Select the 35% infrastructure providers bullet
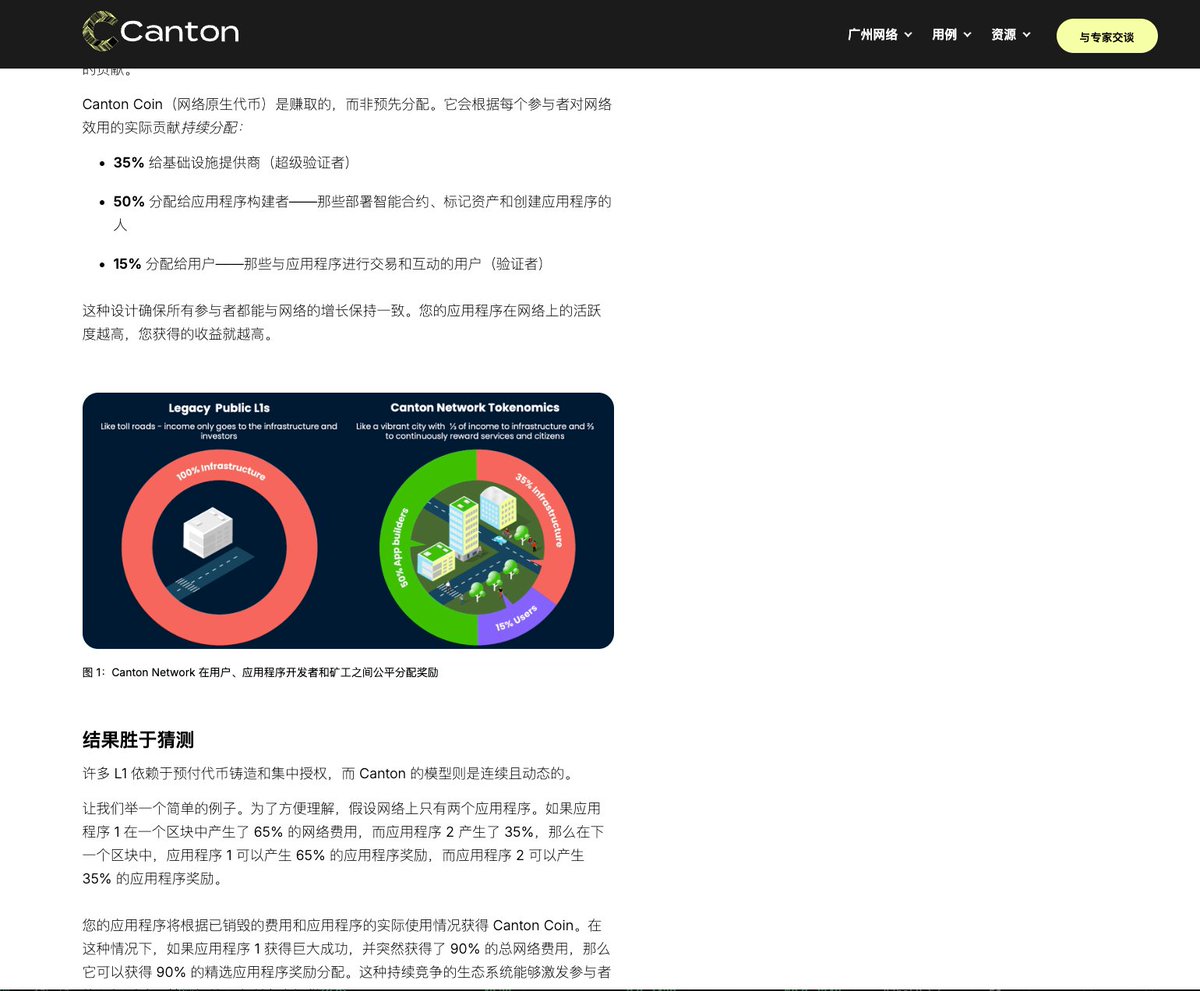 coord(231,162)
